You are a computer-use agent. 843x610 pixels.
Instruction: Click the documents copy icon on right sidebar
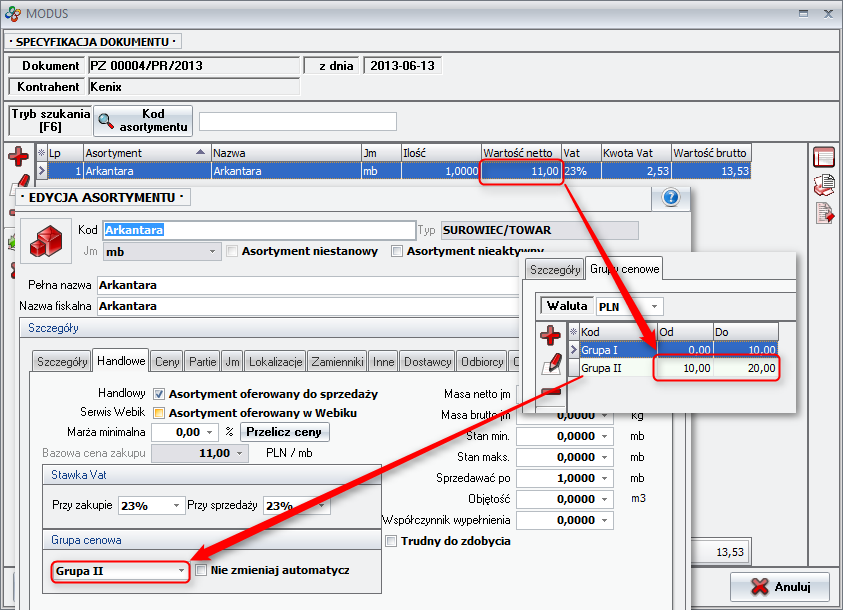pos(824,184)
